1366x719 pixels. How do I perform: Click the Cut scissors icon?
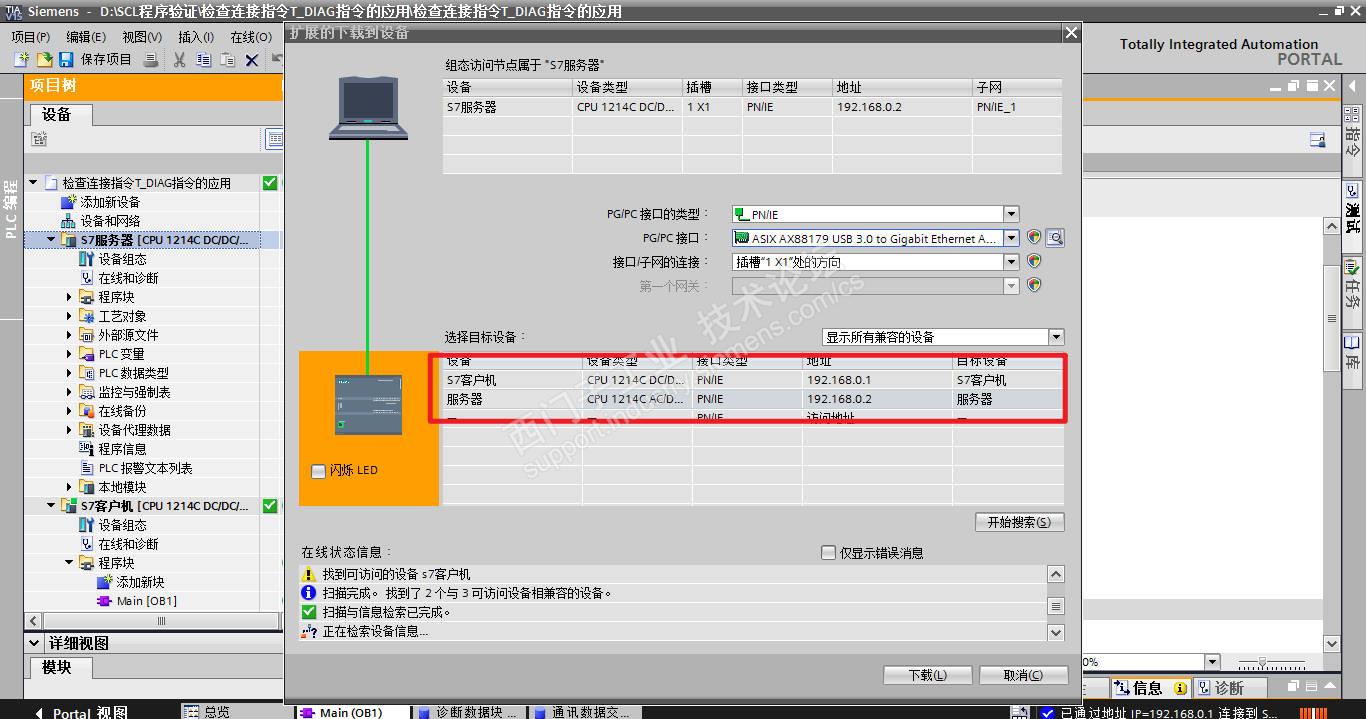[179, 60]
